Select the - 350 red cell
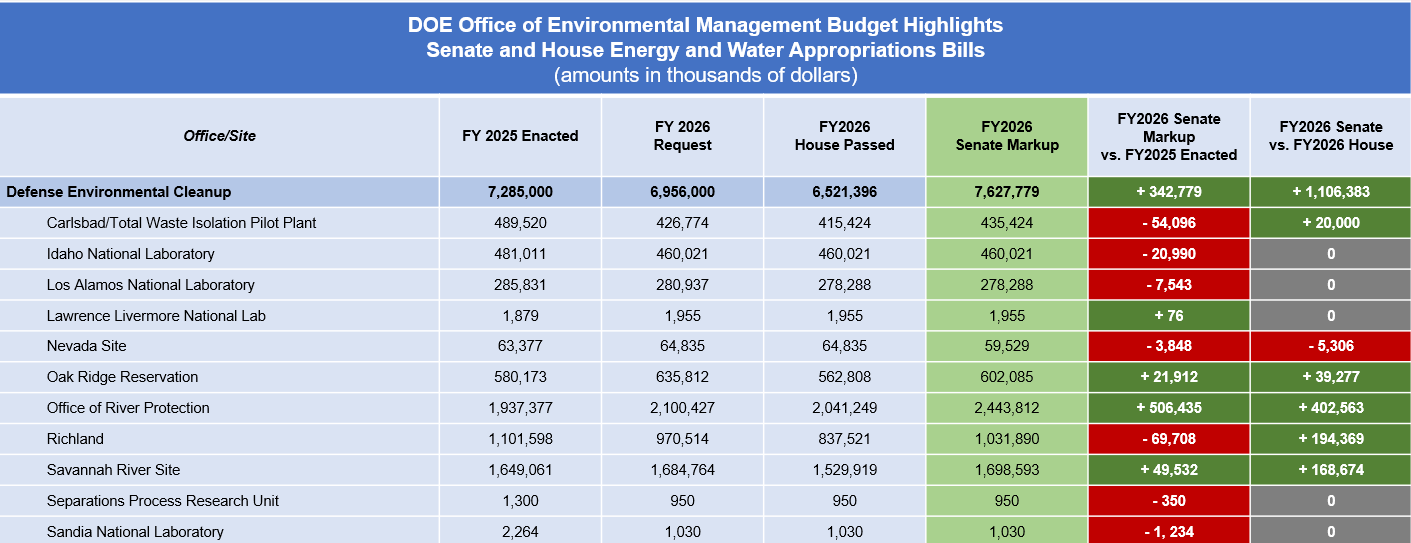 1169,501
